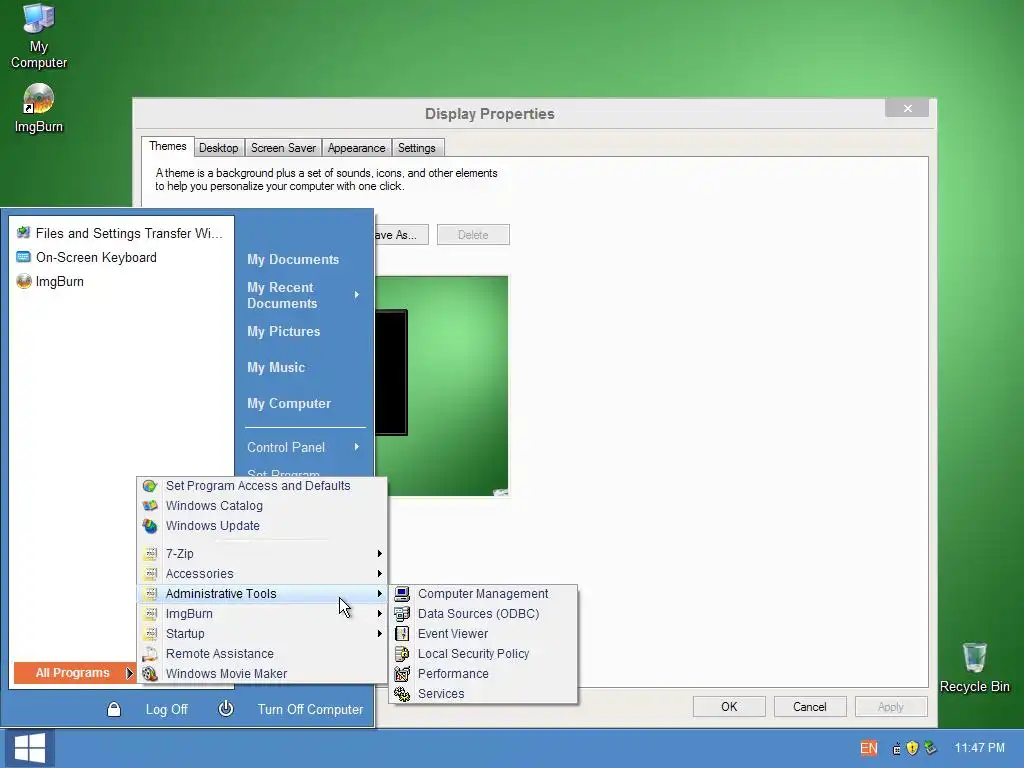Expand the Startup submenu arrow
Viewport: 1024px width, 768px height.
click(x=379, y=633)
